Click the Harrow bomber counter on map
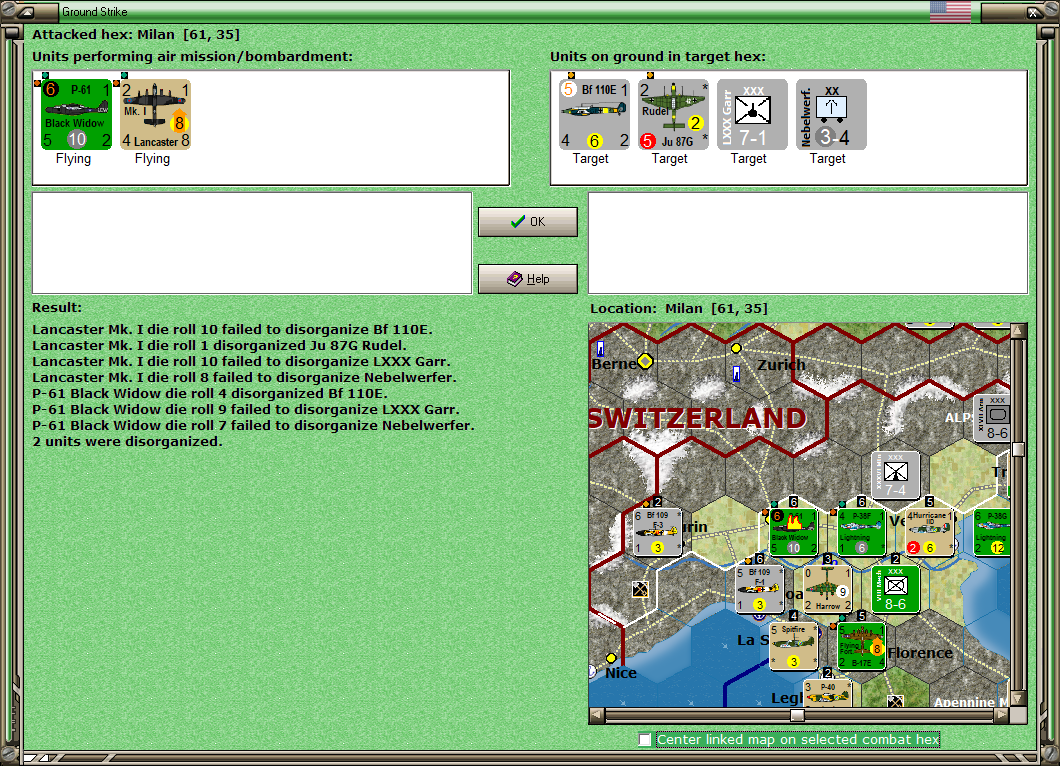1060x766 pixels. click(x=827, y=590)
